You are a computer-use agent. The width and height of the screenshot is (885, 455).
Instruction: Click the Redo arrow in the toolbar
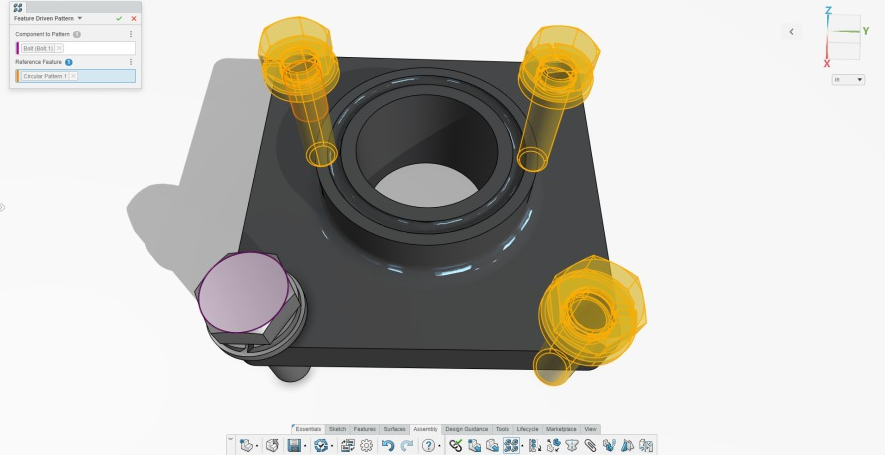406,445
